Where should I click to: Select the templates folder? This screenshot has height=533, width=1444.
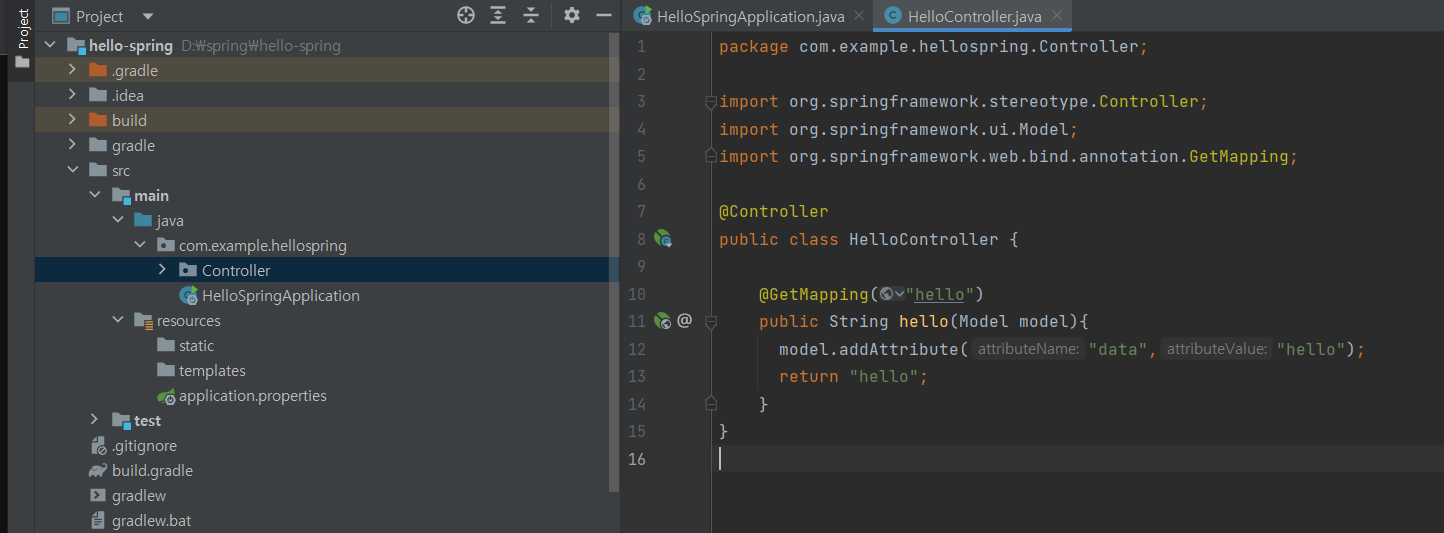213,371
